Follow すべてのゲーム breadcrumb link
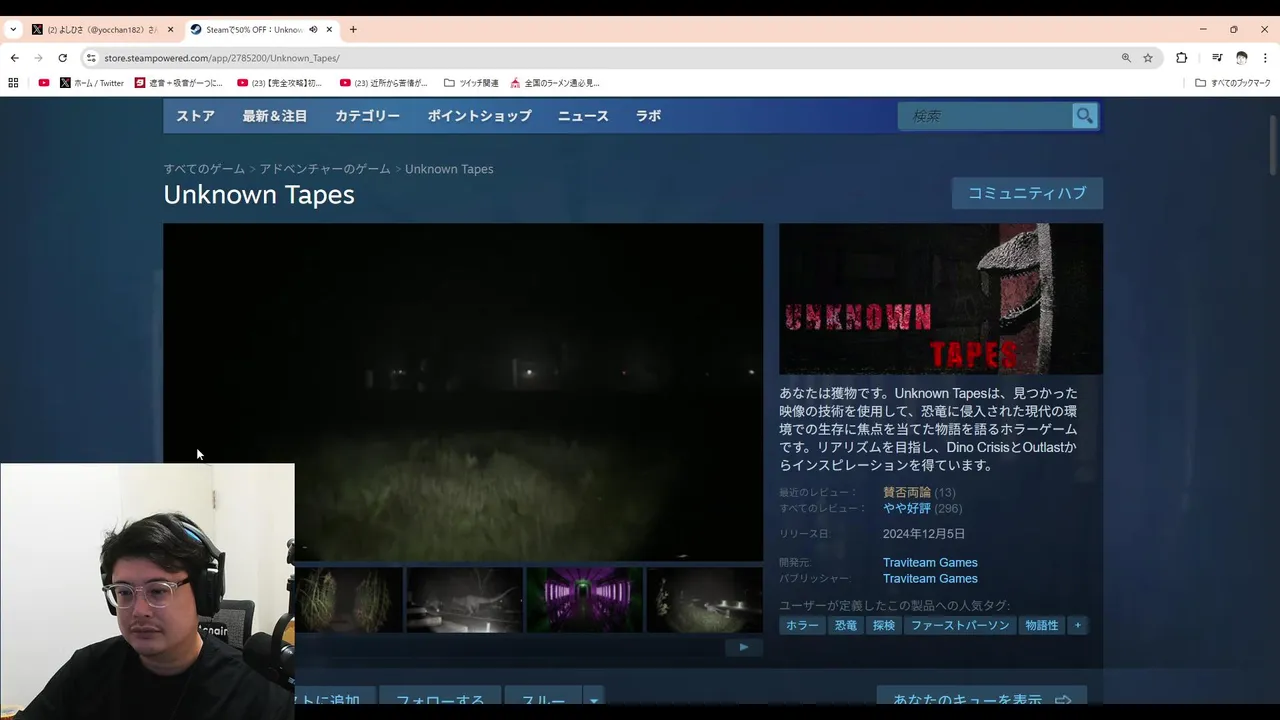 (x=204, y=169)
